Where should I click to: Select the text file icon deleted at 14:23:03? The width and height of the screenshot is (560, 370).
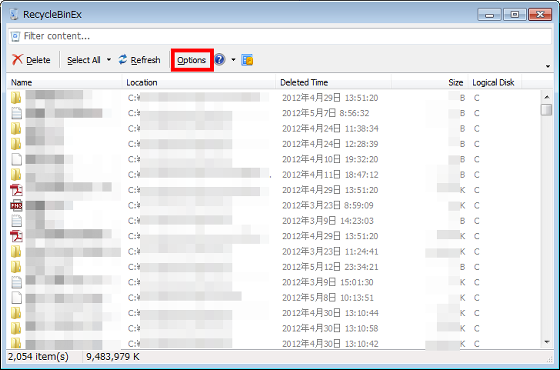16,221
